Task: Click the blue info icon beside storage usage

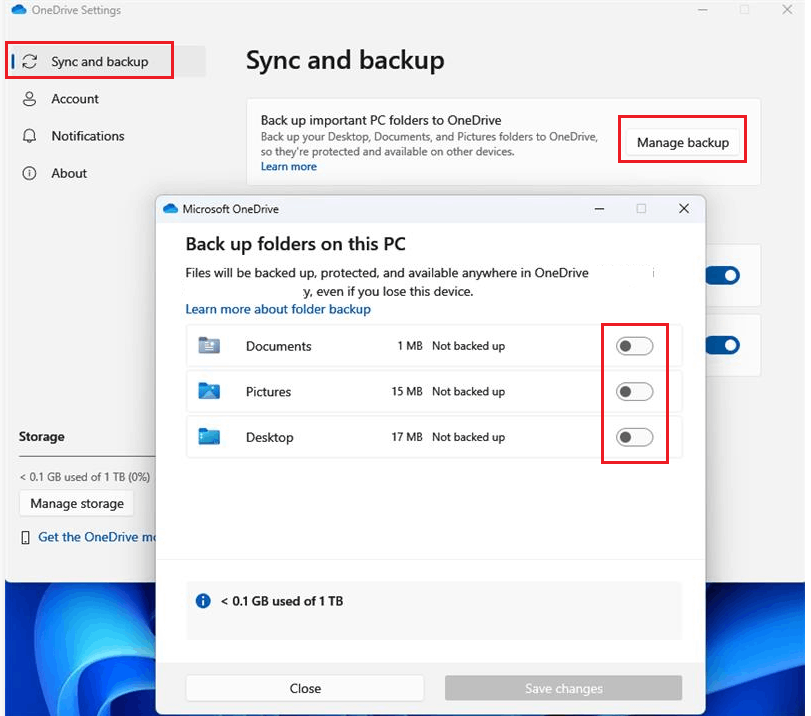Action: [x=203, y=601]
